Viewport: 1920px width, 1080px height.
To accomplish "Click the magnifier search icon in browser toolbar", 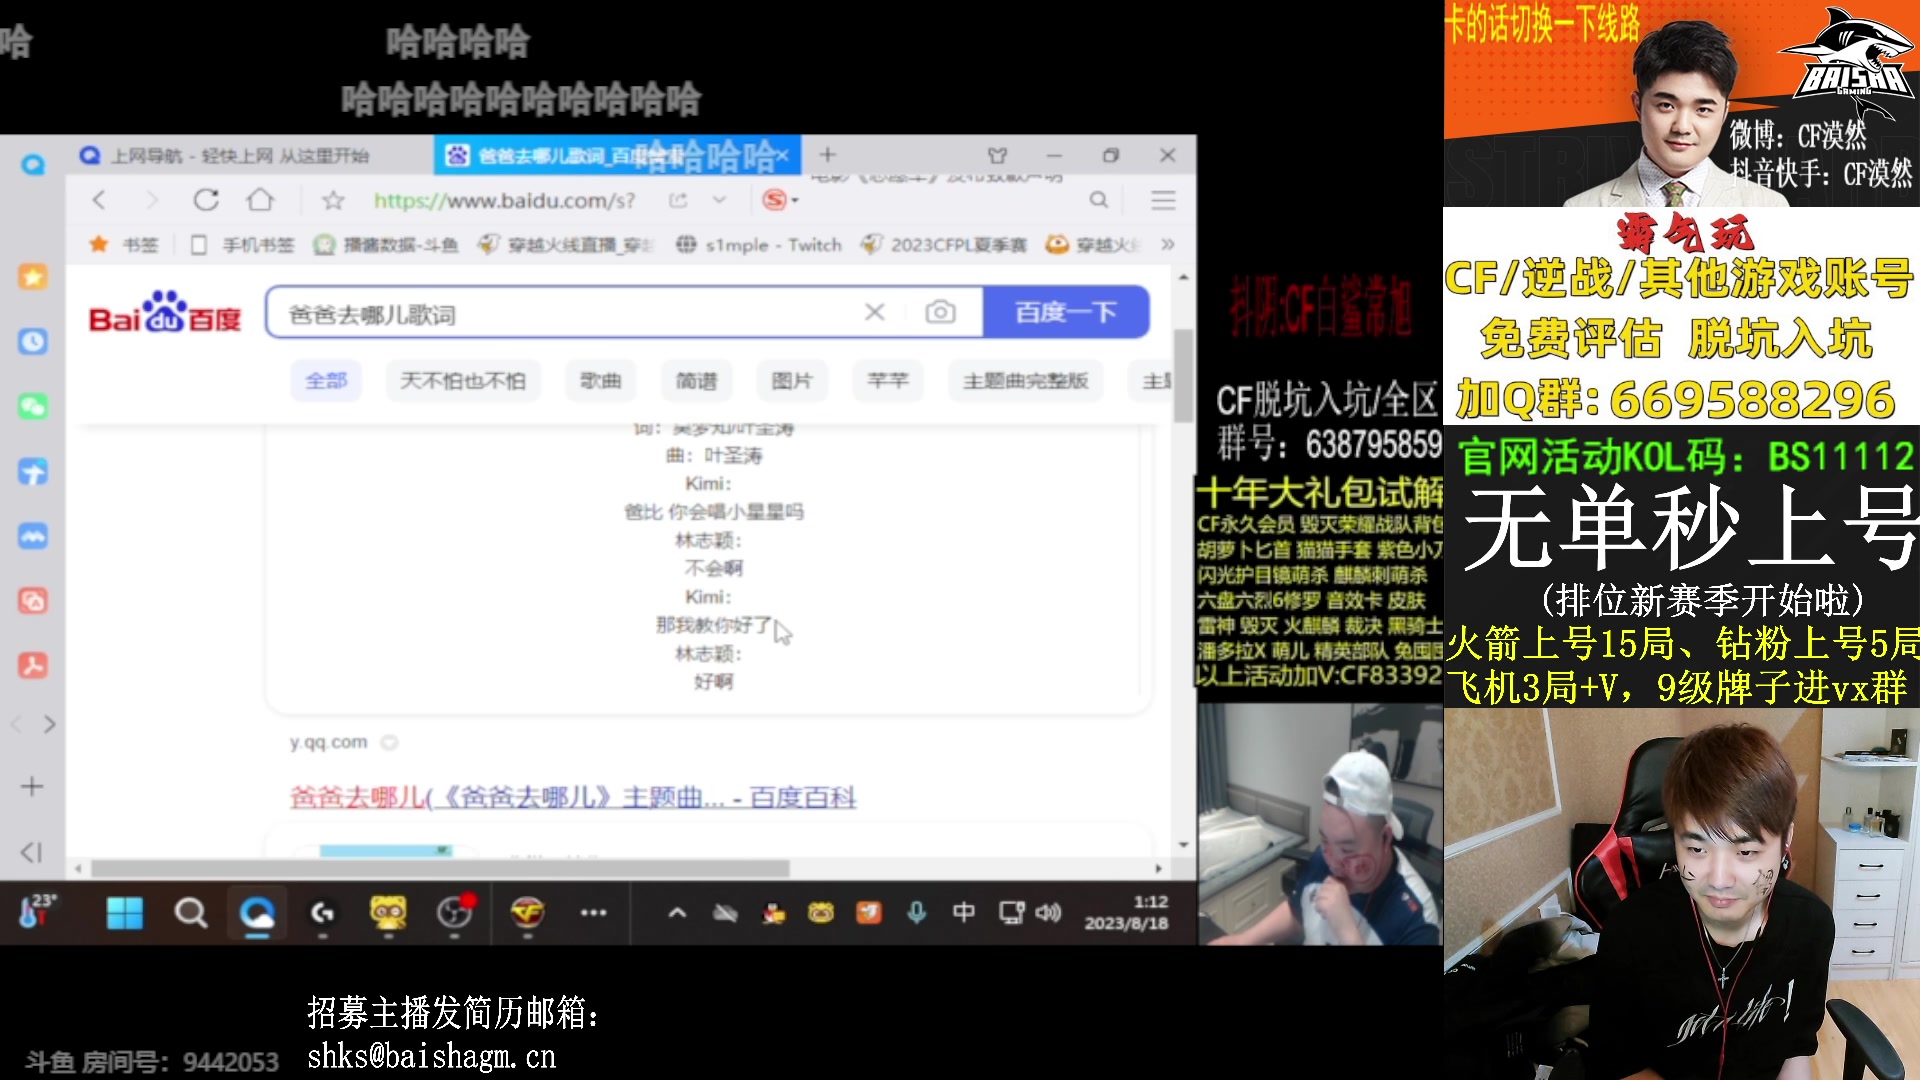I will click(1098, 200).
